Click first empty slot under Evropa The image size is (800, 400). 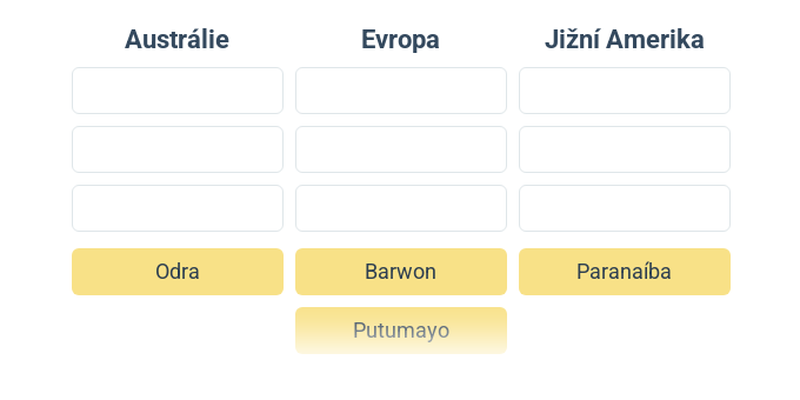click(401, 90)
